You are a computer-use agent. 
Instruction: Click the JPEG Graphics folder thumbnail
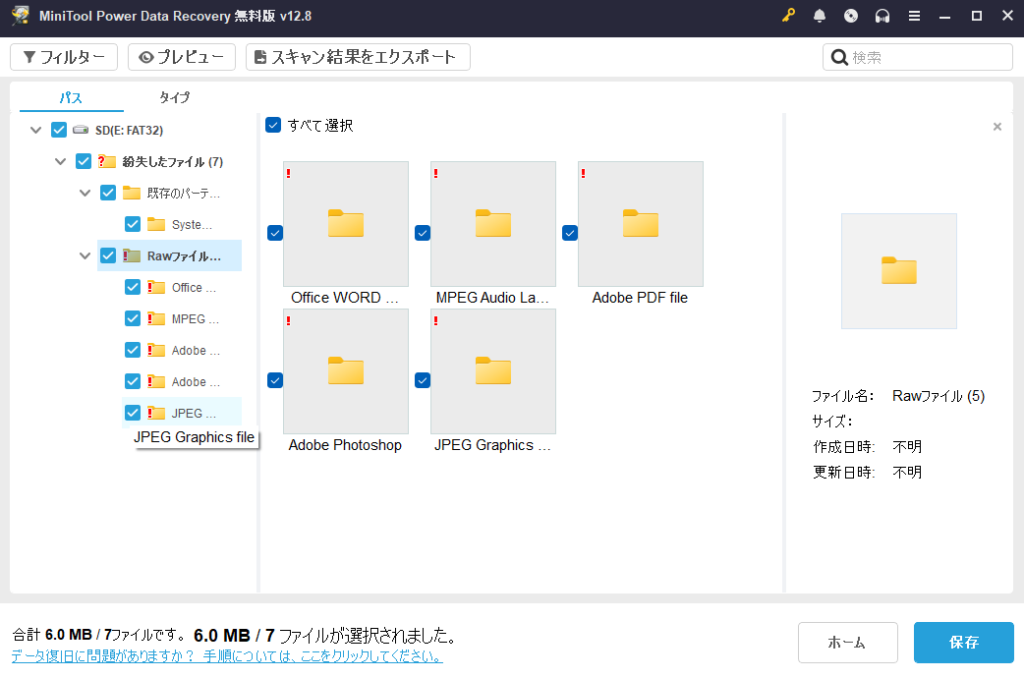(x=493, y=371)
